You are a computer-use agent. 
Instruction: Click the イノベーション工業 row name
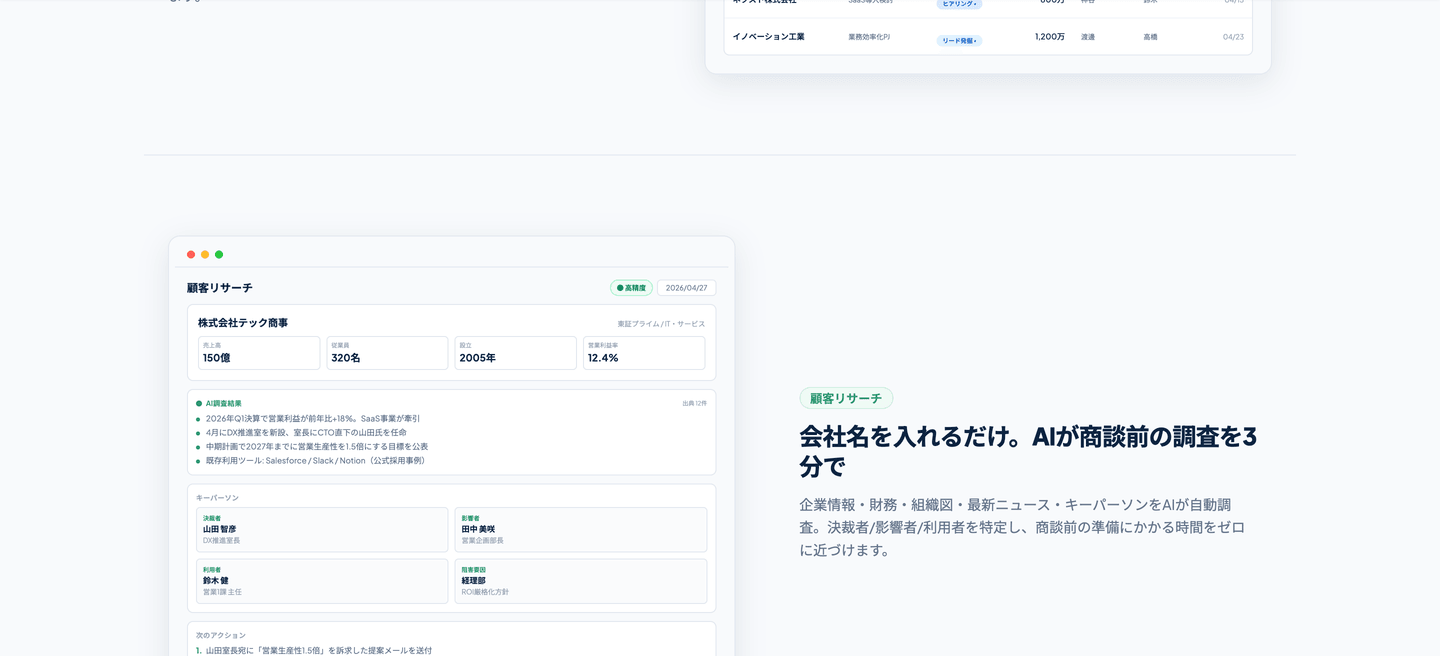768,37
